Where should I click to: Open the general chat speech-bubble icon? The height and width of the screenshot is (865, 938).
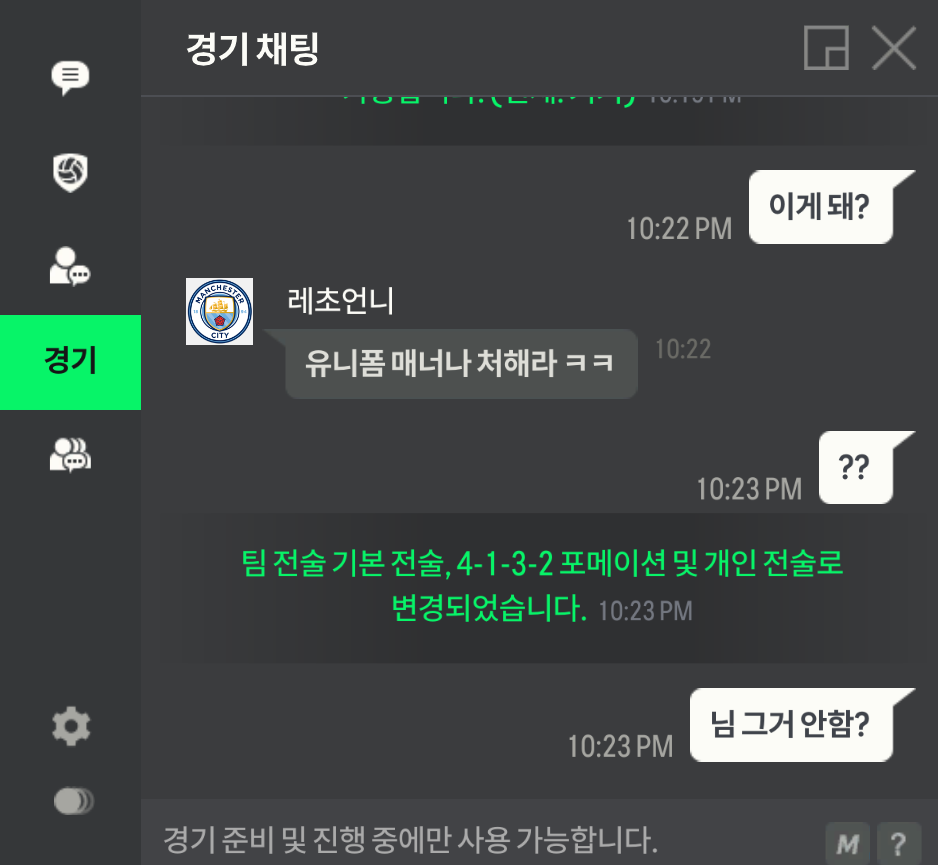tap(70, 77)
